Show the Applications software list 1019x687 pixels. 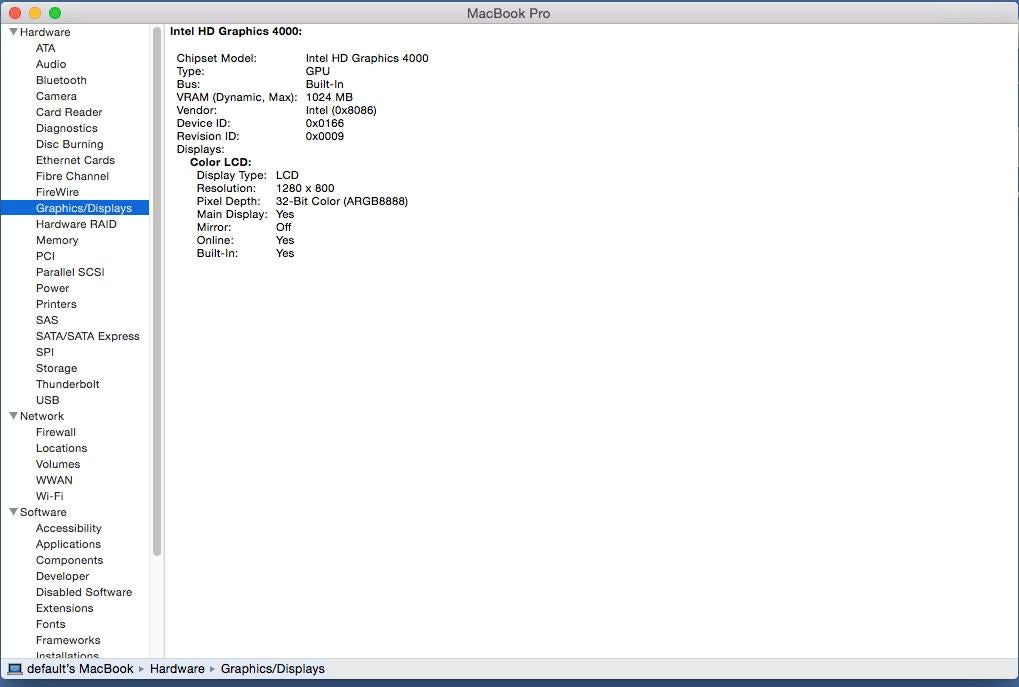pyautogui.click(x=68, y=544)
